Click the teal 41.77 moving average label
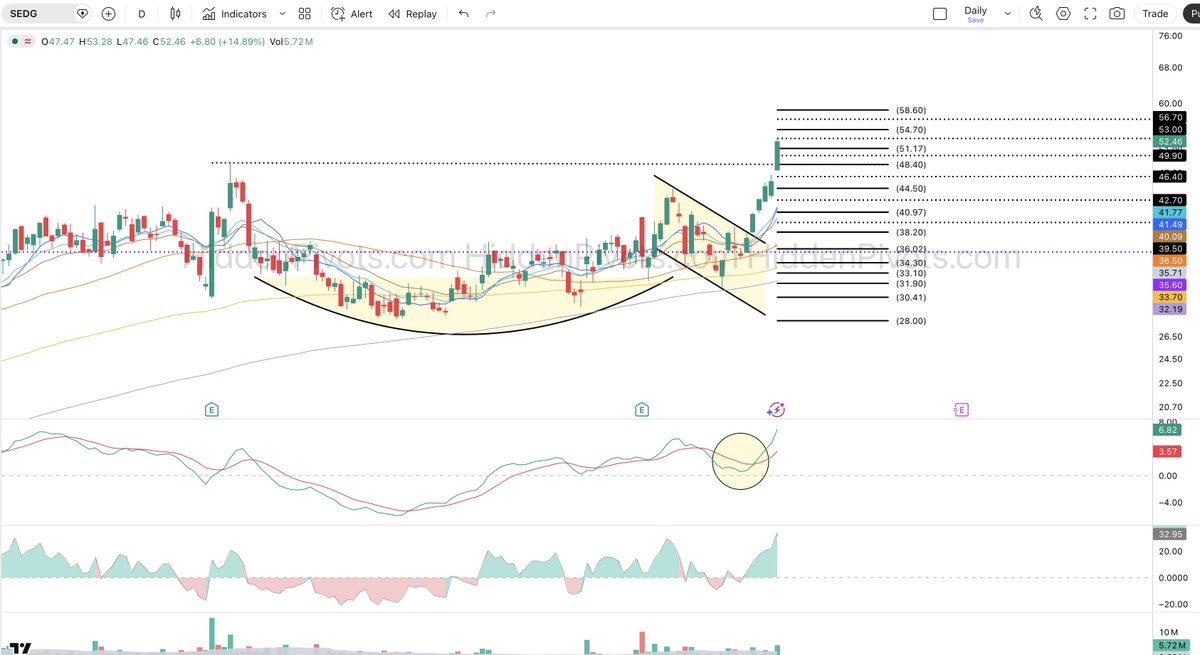 [1170, 212]
